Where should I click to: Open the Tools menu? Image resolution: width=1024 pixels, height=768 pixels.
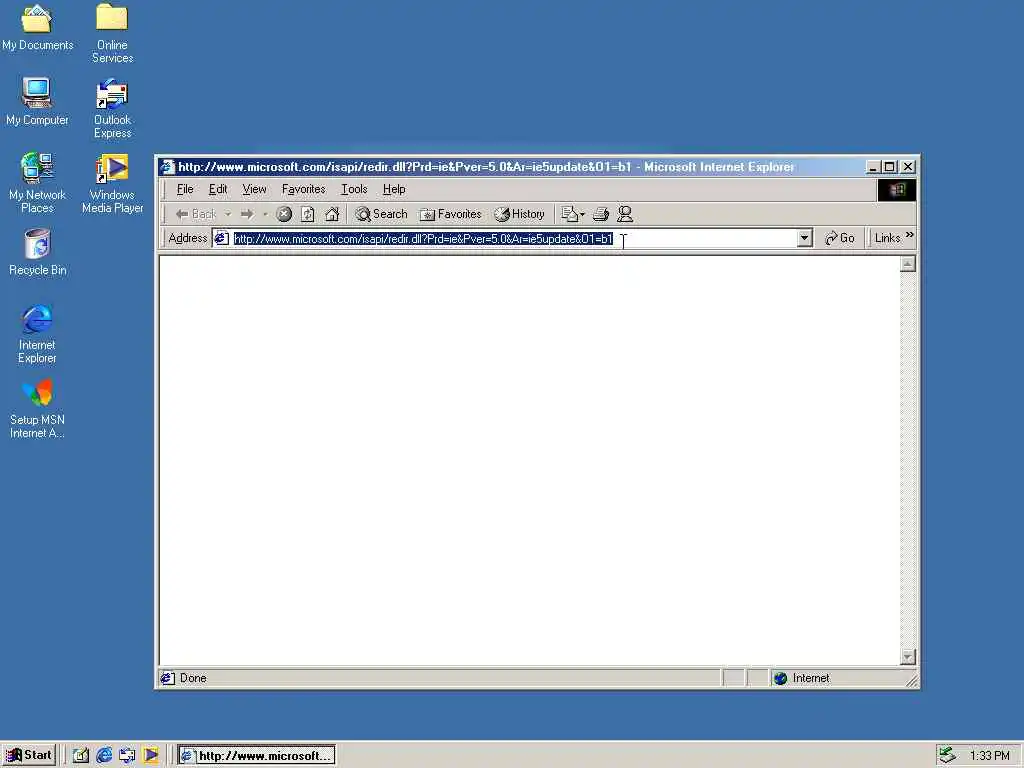354,189
